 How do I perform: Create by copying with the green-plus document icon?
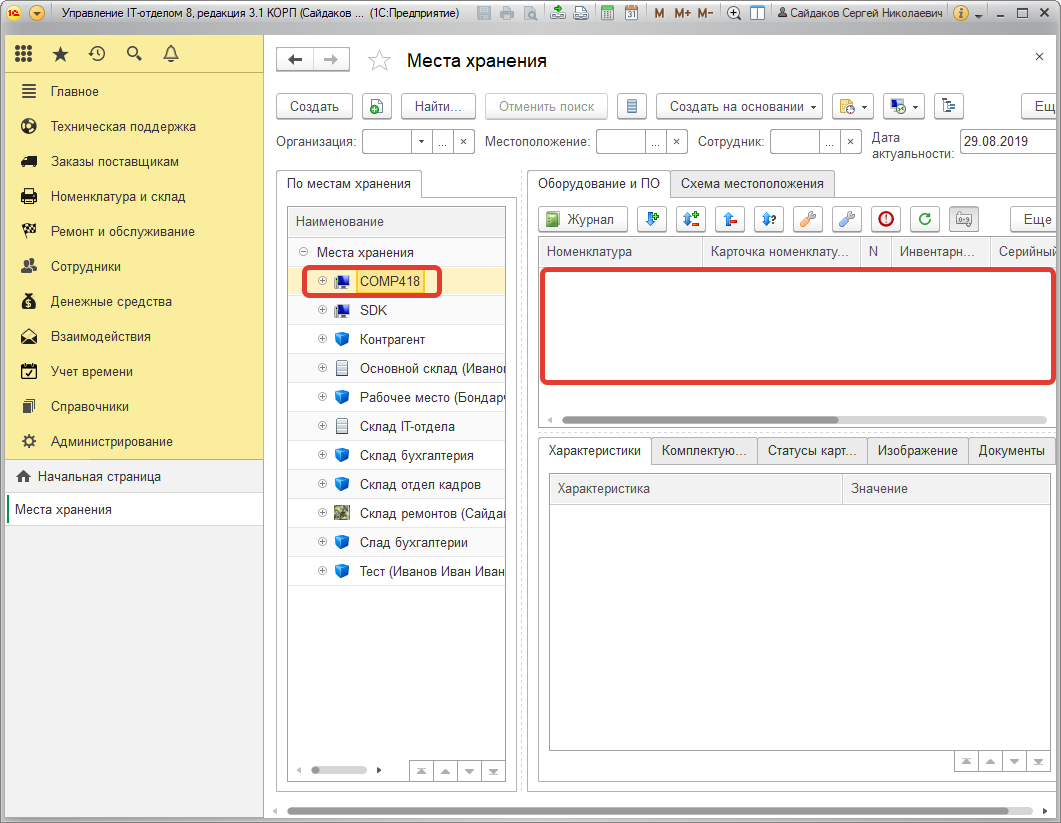pyautogui.click(x=377, y=106)
